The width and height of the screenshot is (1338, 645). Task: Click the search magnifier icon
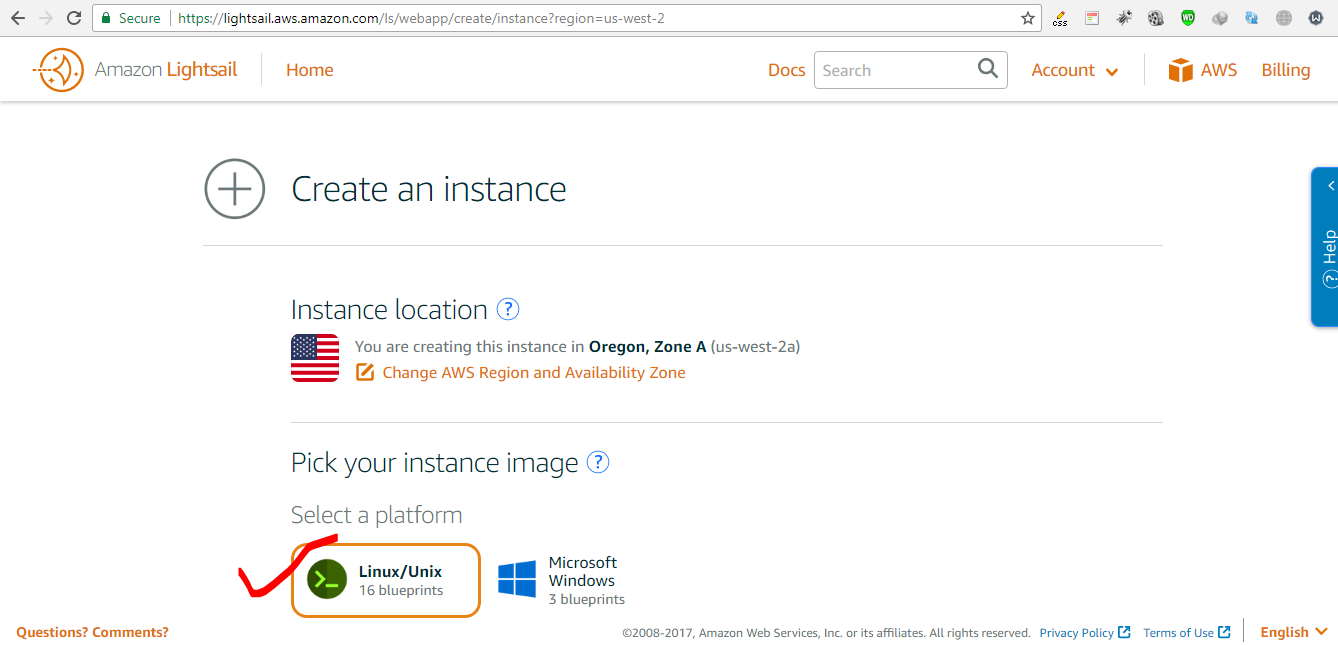[x=988, y=69]
